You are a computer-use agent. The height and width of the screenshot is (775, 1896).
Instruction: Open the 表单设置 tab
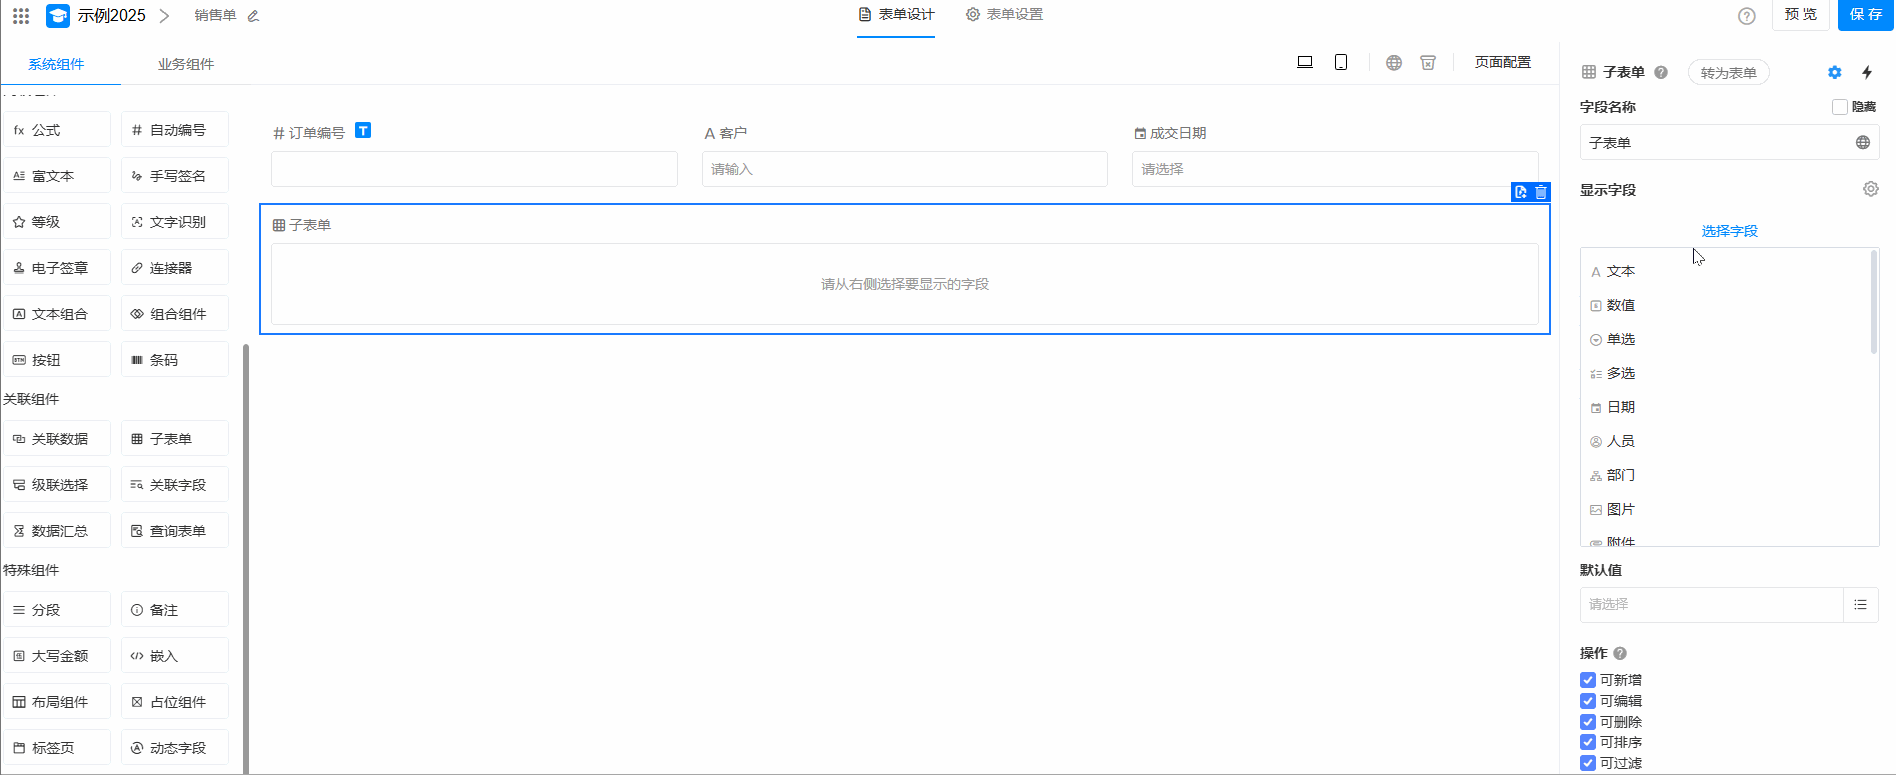click(1005, 15)
